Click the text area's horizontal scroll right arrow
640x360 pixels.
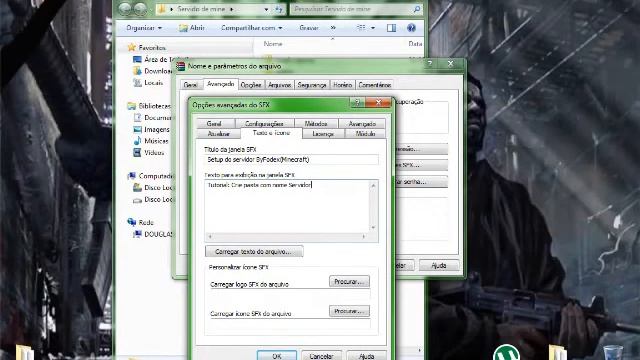363,237
